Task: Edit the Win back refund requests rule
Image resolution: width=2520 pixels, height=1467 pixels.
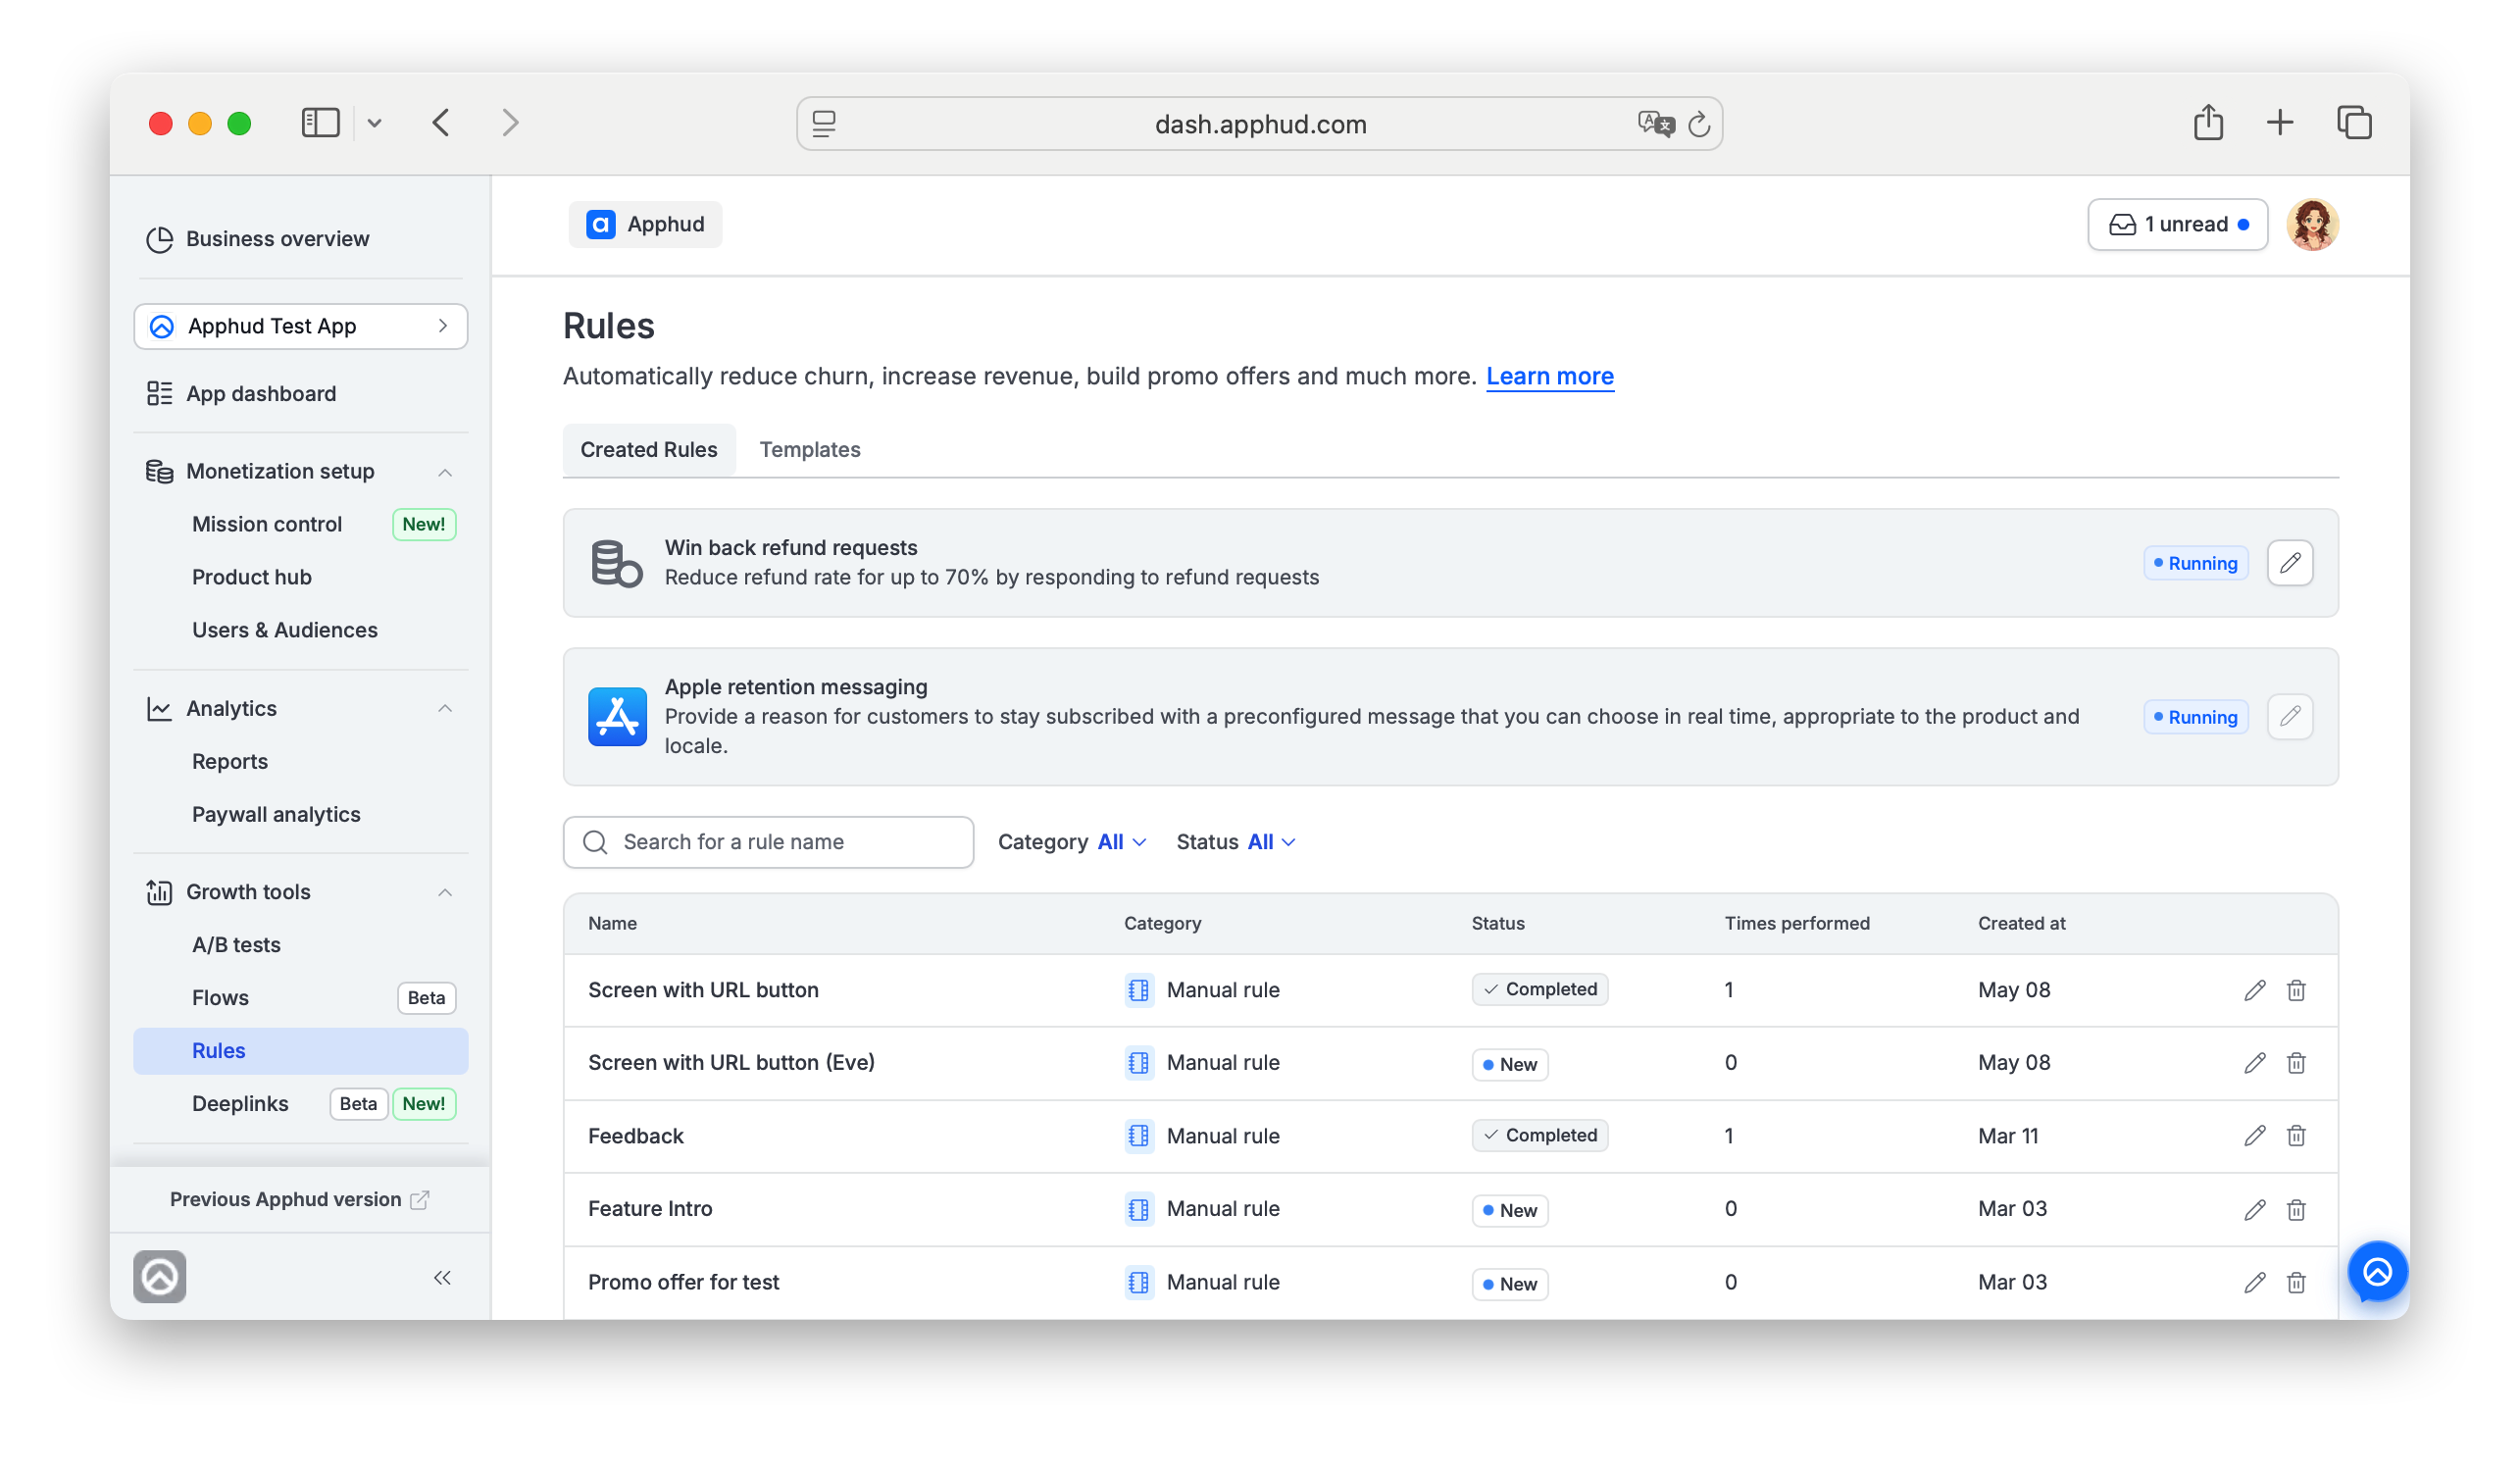Action: coord(2289,563)
